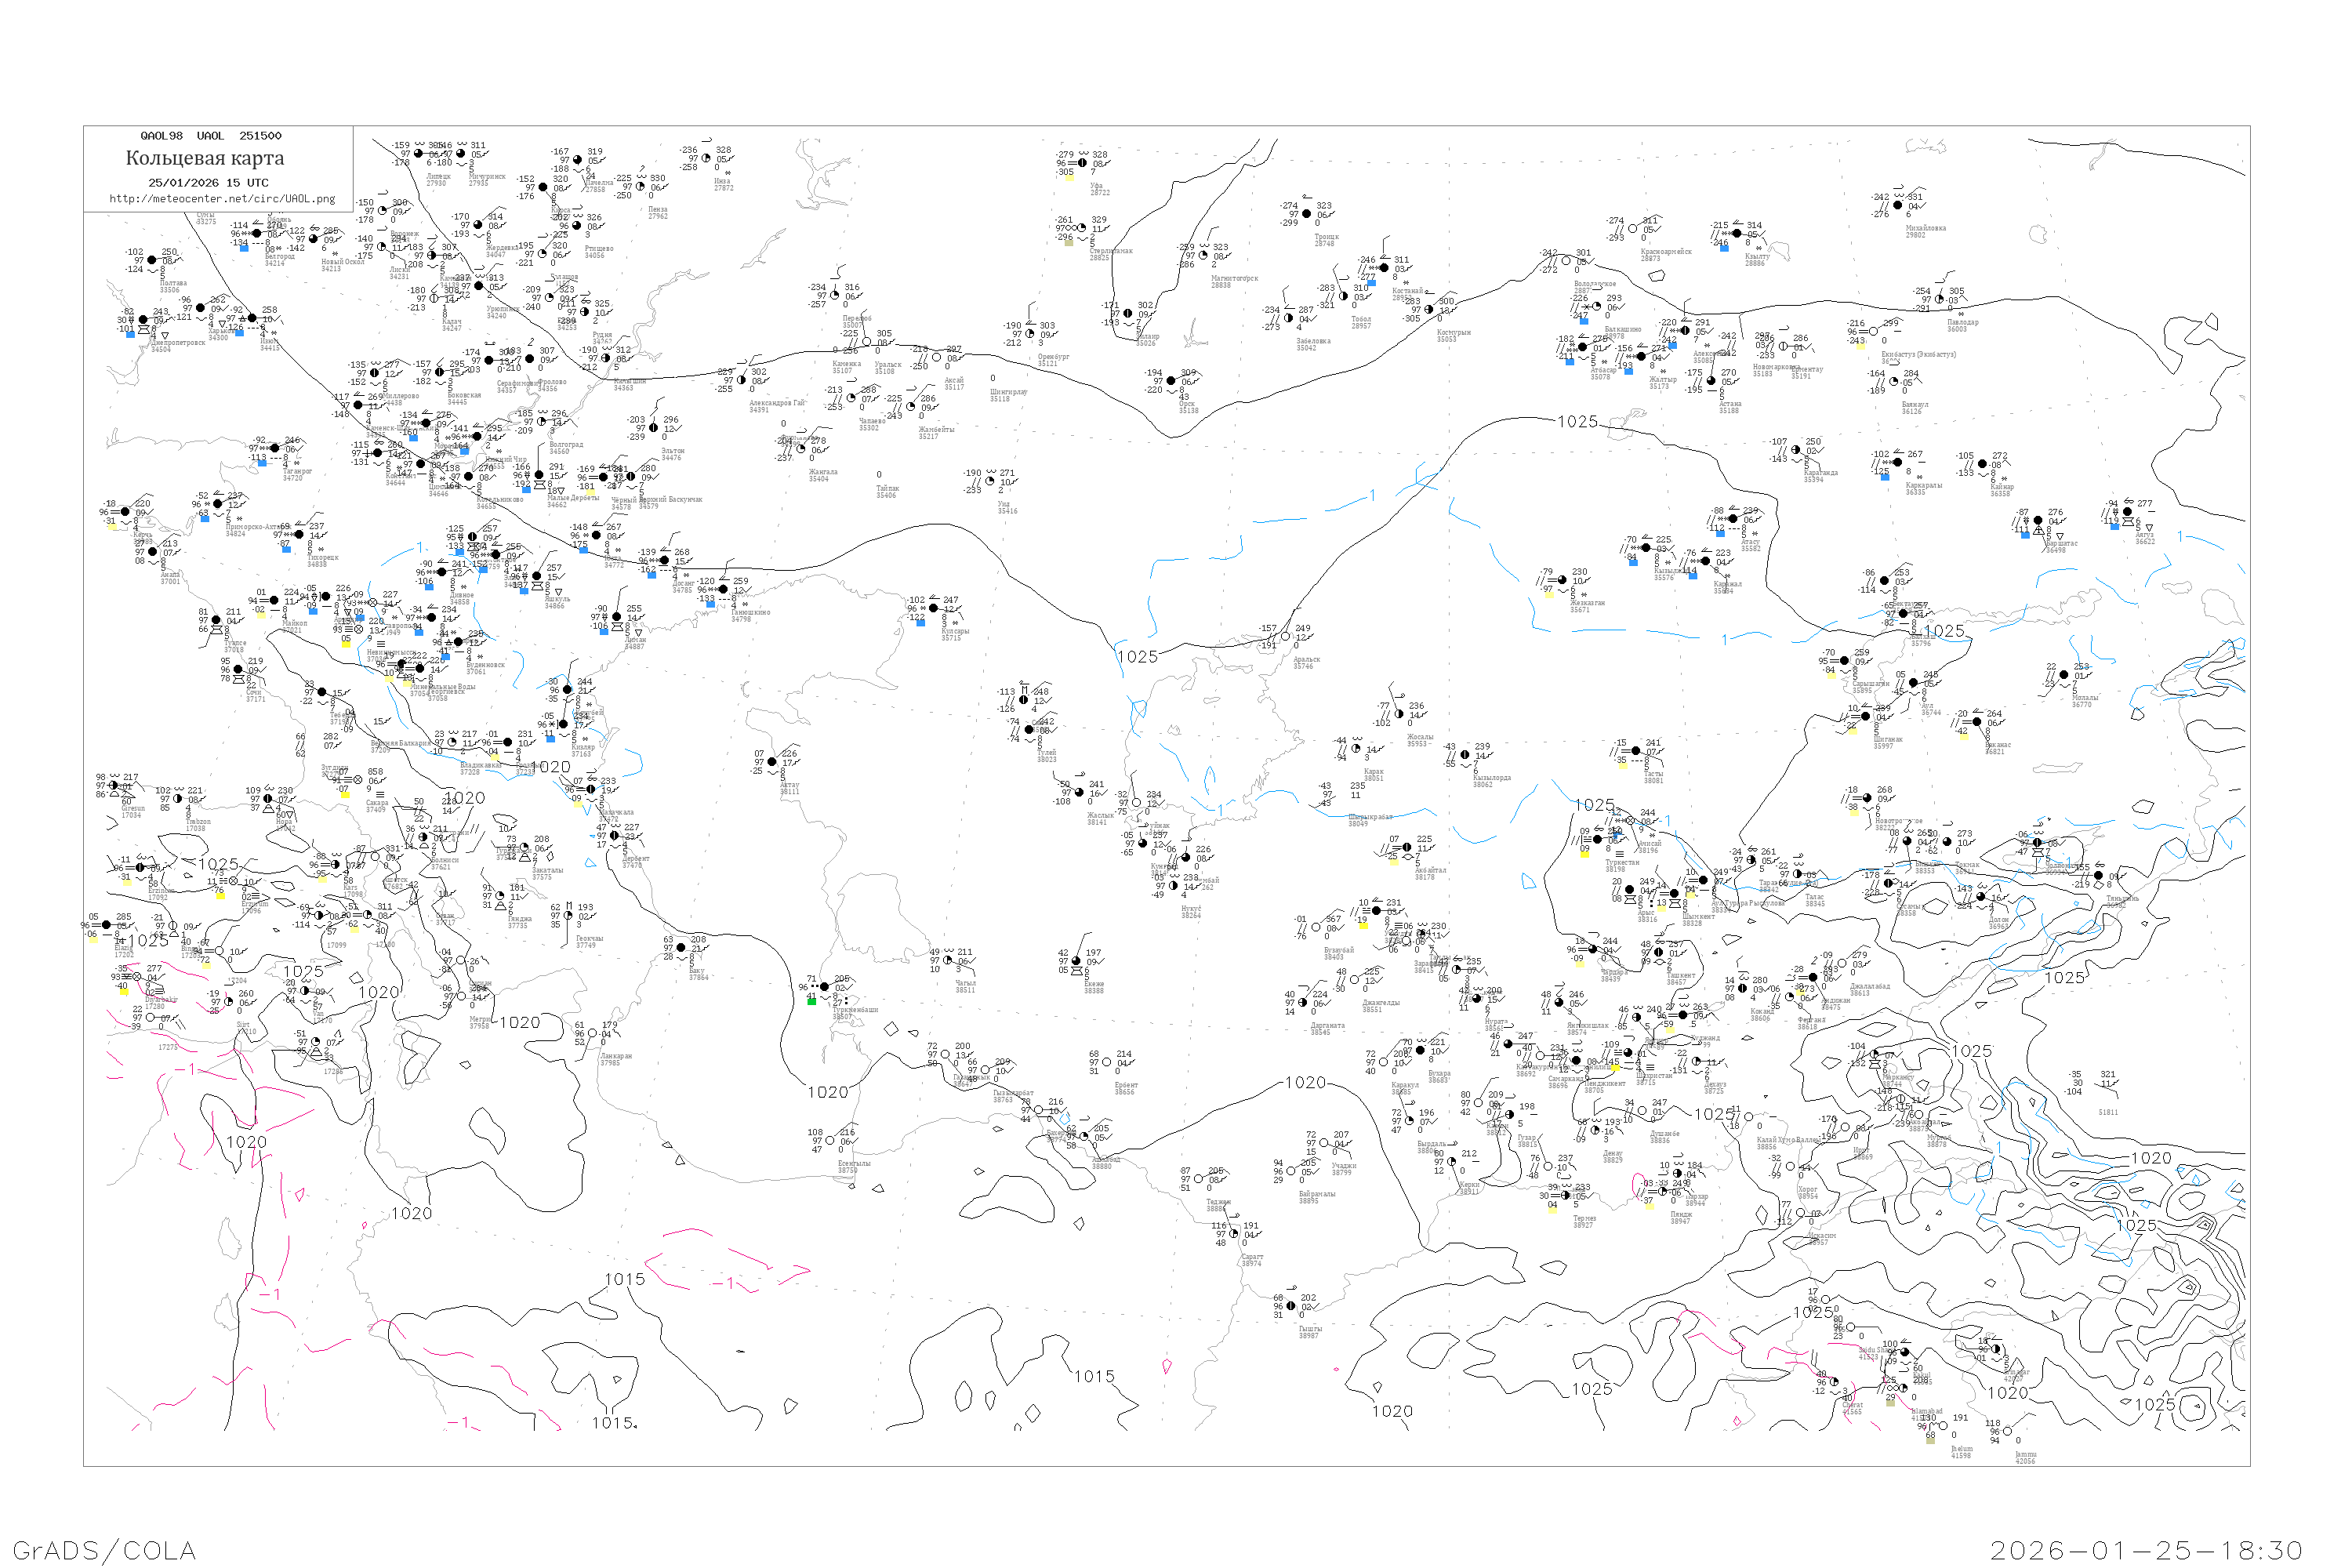Viewport: 2352px width, 1568px height.
Task: Click the Оренбург 35121 station symbol
Action: (x=1030, y=334)
